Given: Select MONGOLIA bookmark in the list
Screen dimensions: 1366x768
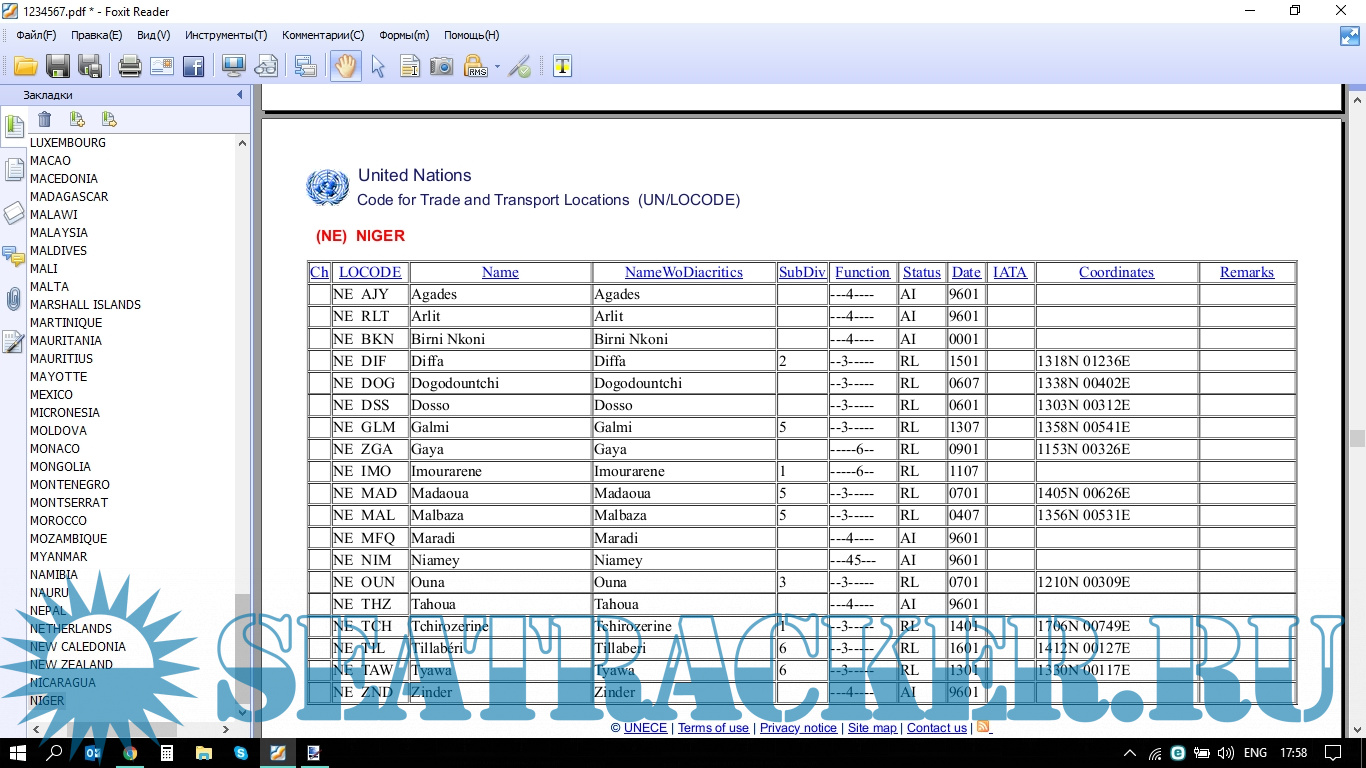Looking at the screenshot, I should tap(60, 467).
